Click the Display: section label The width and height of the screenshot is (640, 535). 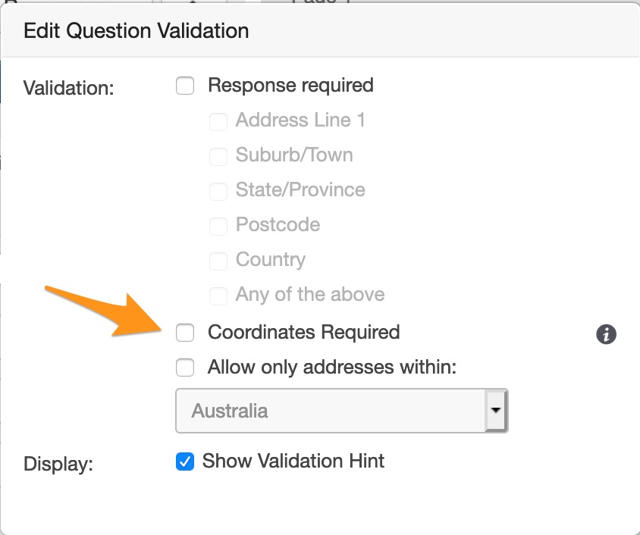59,464
